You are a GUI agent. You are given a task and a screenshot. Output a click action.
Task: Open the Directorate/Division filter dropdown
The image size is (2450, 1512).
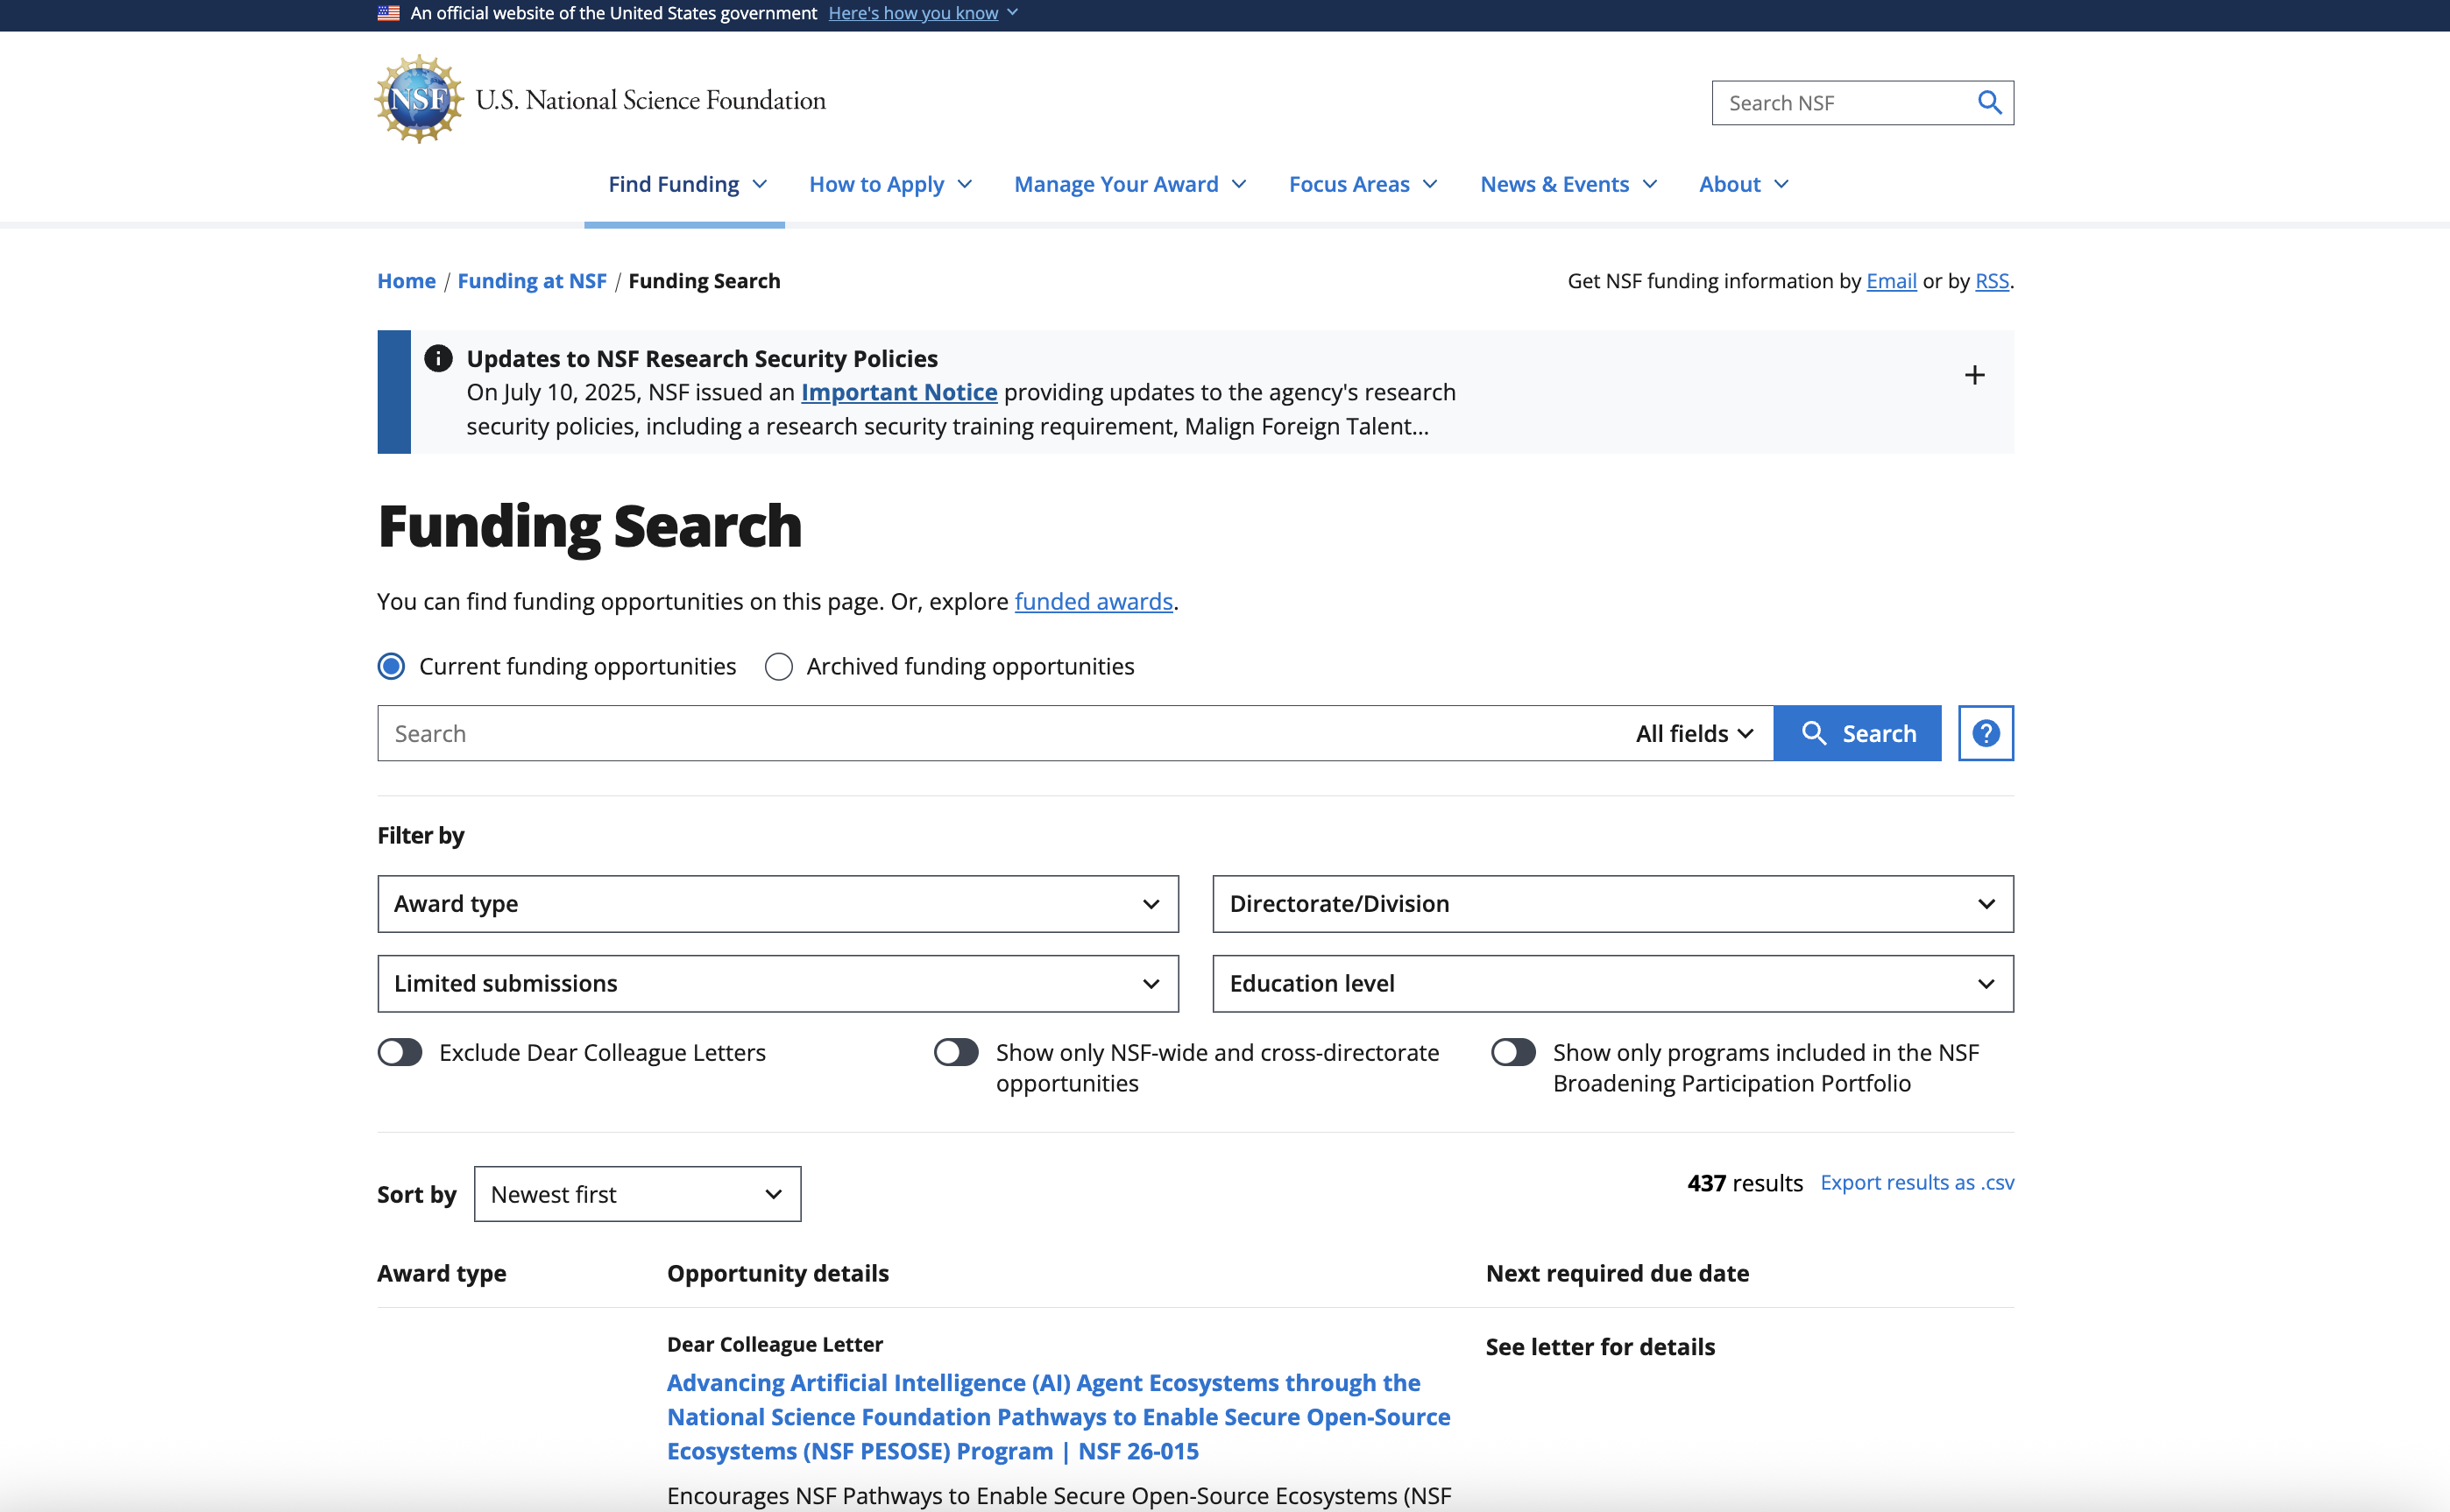click(1613, 904)
